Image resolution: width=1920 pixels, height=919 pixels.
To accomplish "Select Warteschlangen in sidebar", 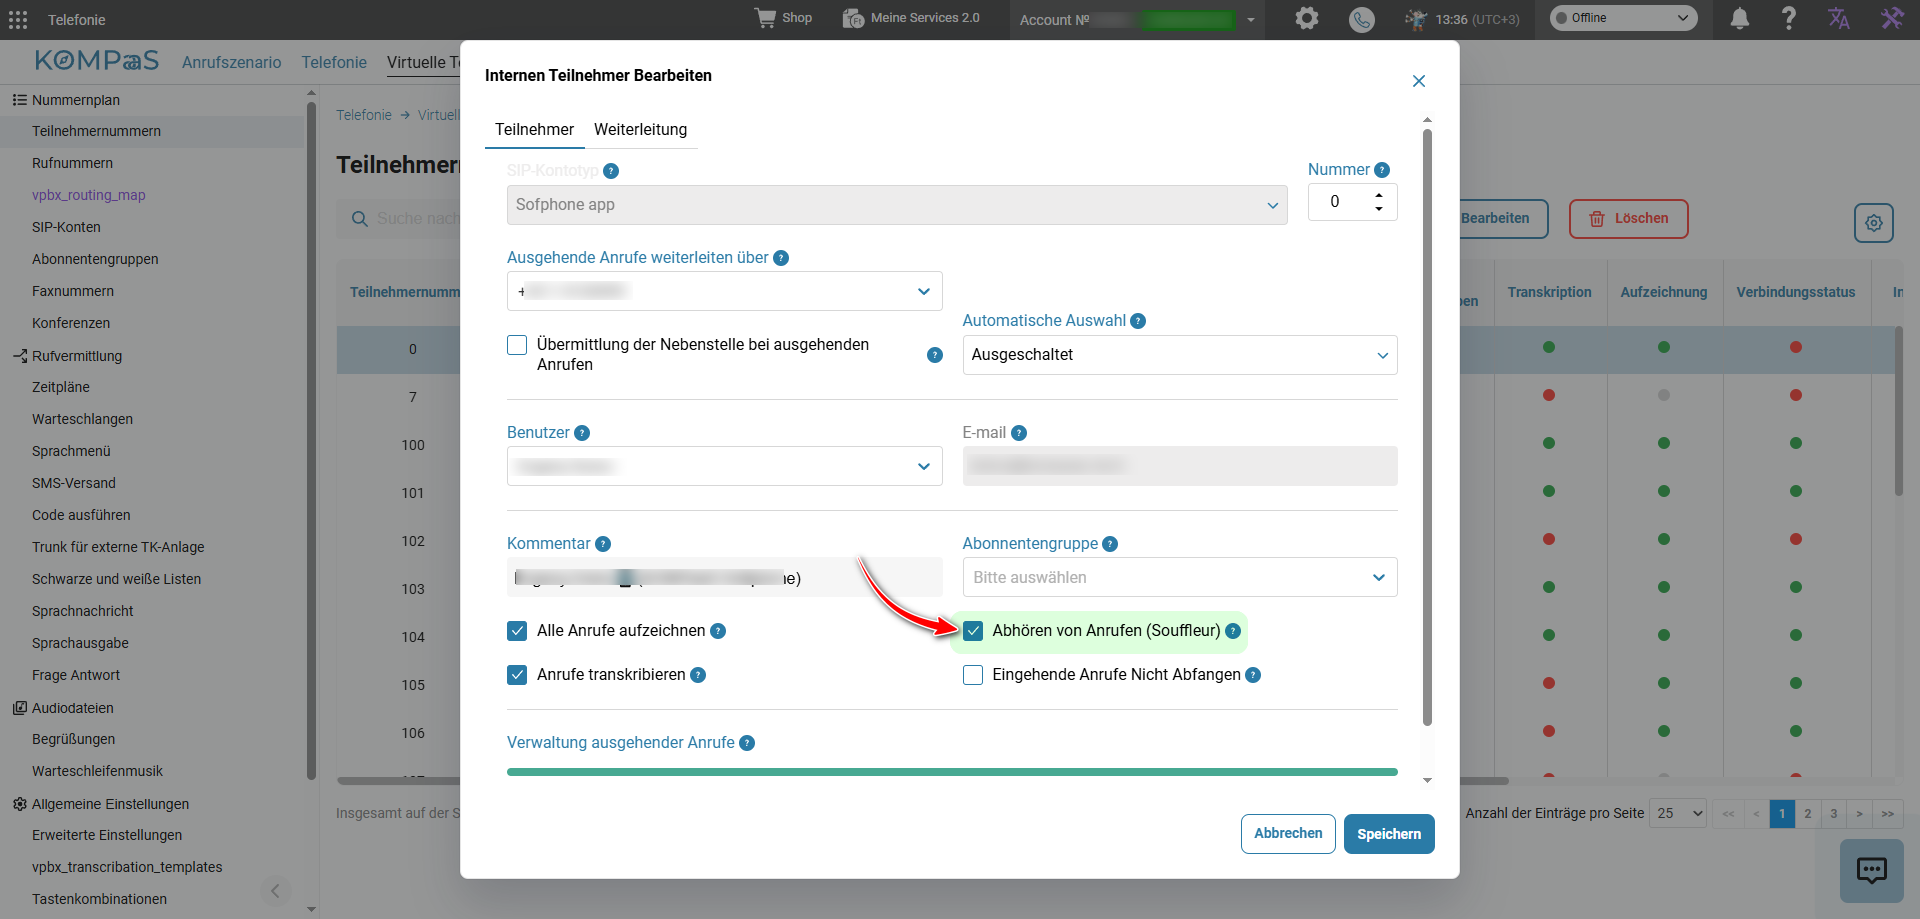I will tap(82, 419).
